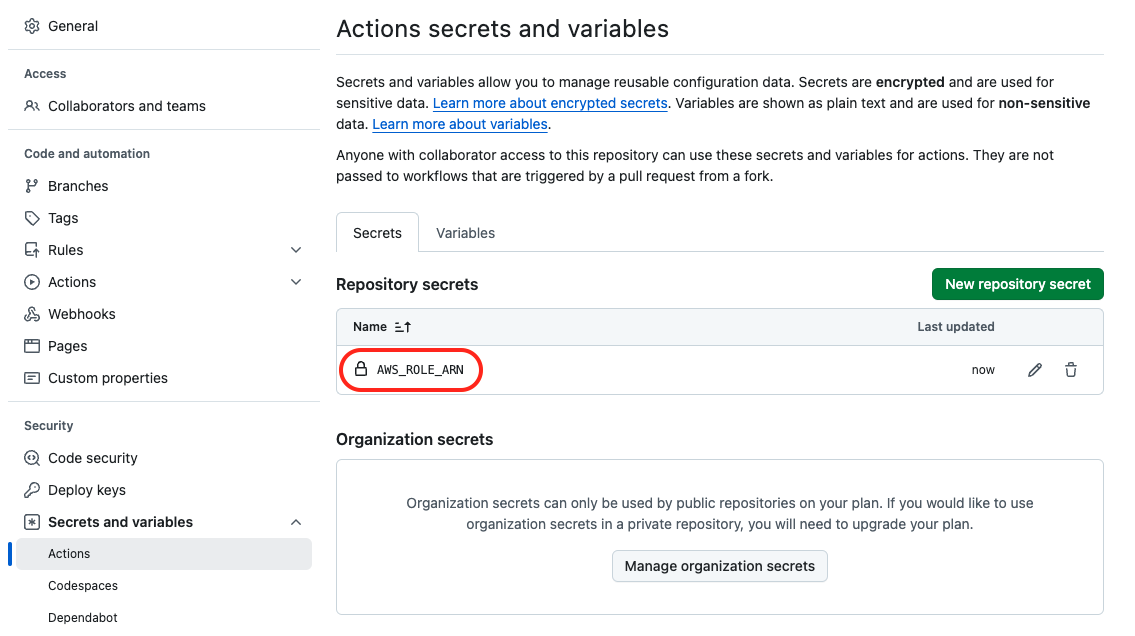This screenshot has height=636, width=1135.
Task: Open General settings via gear icon
Action: [29, 25]
